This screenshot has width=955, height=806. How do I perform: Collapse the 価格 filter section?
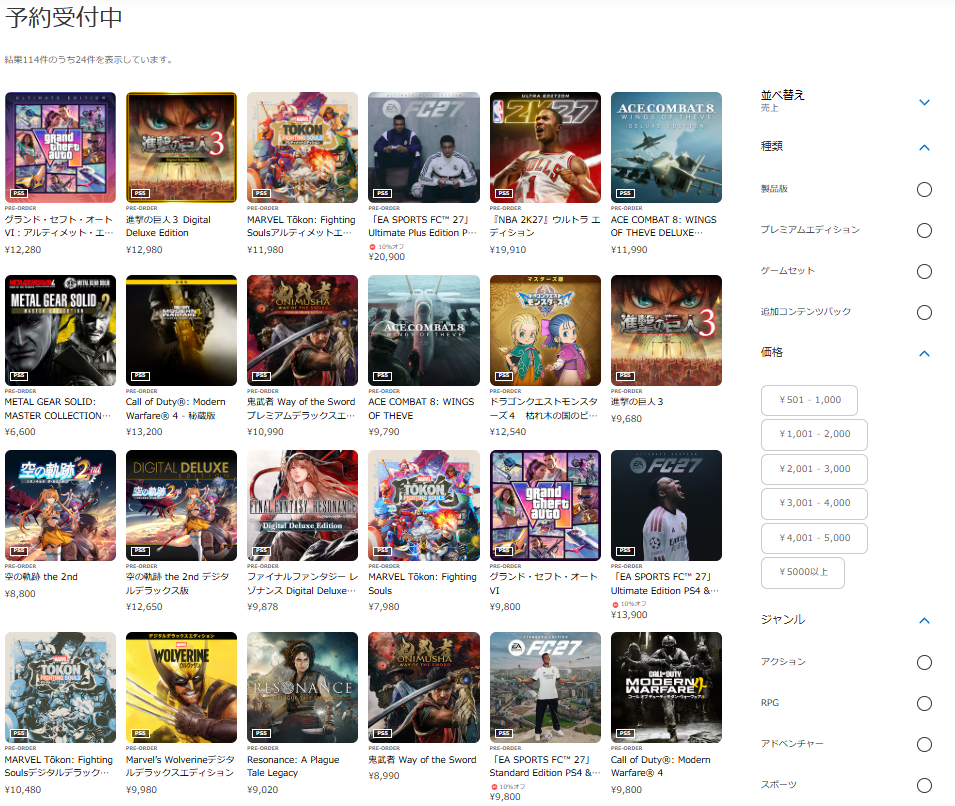coord(924,353)
